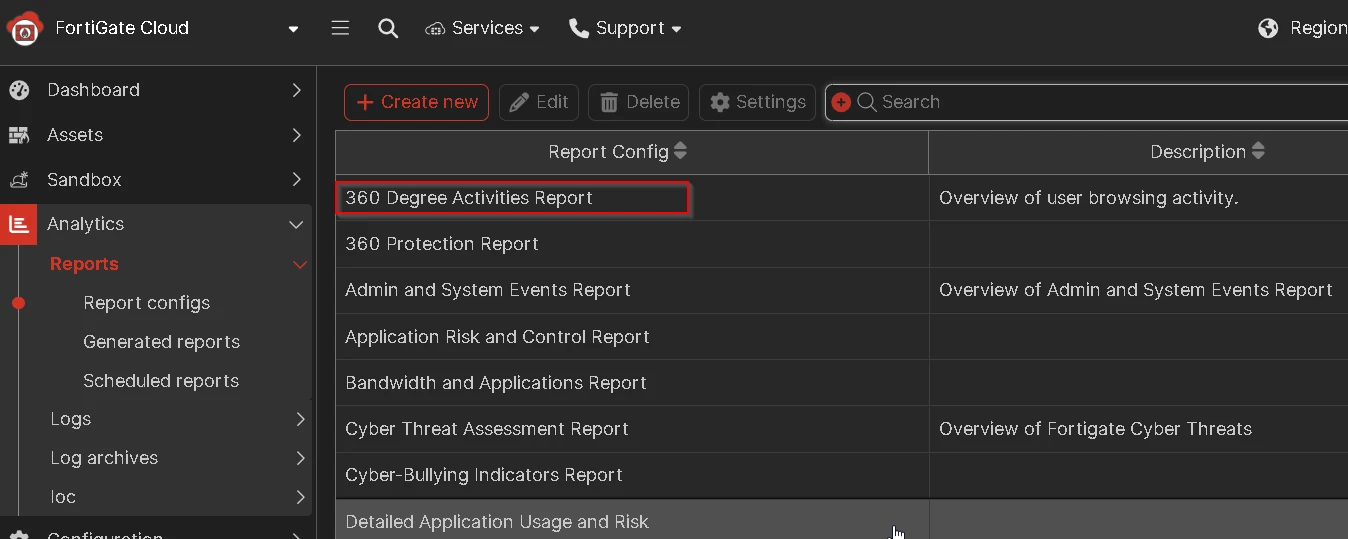Expand the Ioc chevron

[300, 497]
